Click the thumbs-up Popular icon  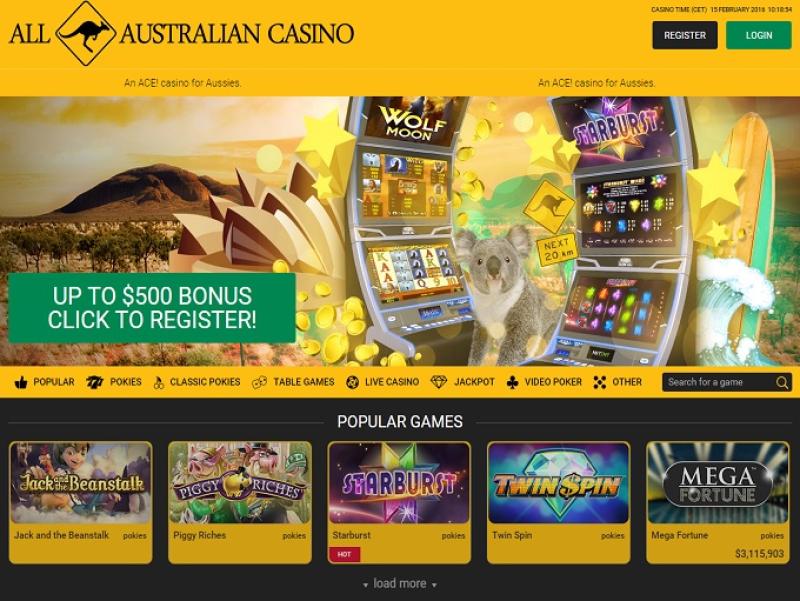coord(21,382)
